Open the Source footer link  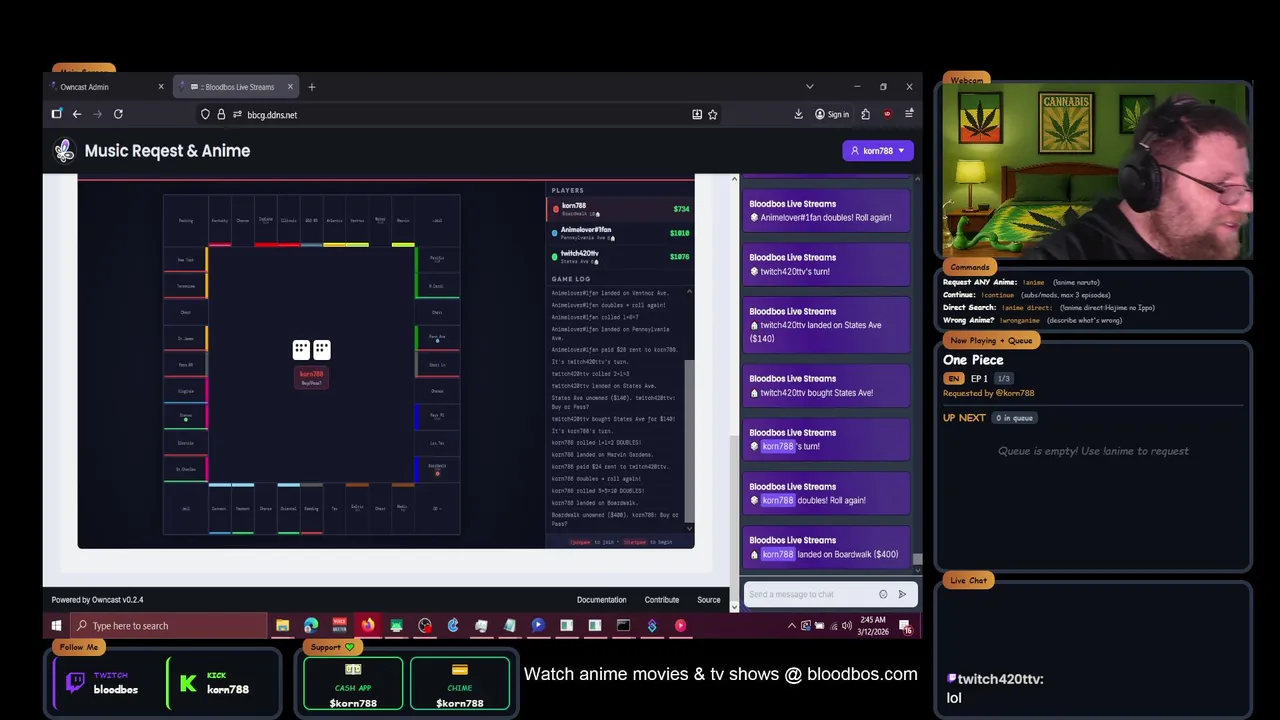pos(708,600)
